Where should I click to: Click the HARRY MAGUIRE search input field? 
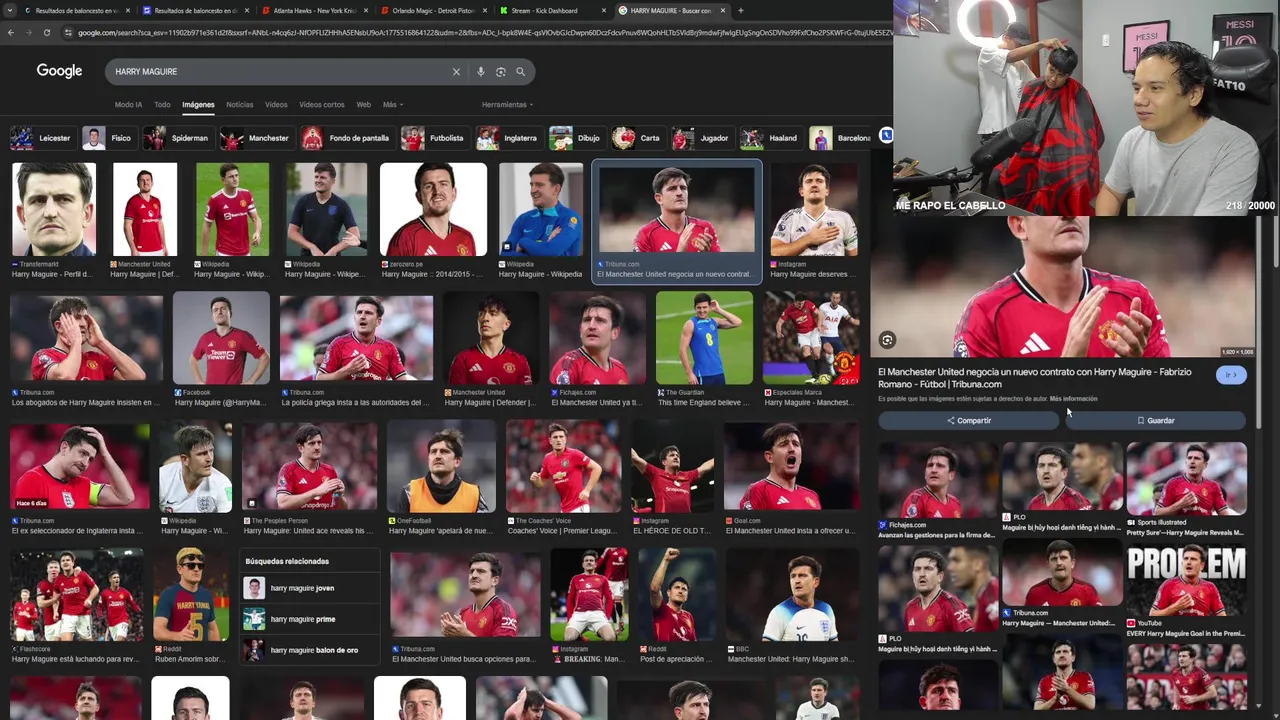tap(280, 72)
